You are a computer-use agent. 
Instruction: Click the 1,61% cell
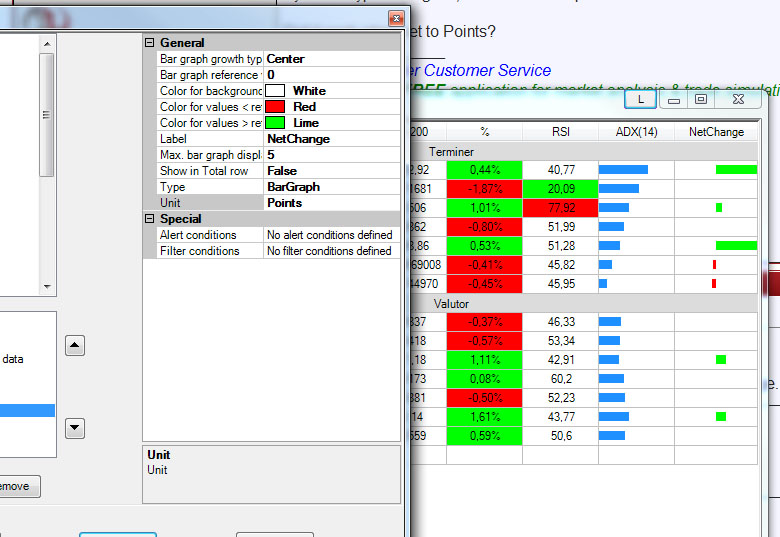[x=485, y=417]
